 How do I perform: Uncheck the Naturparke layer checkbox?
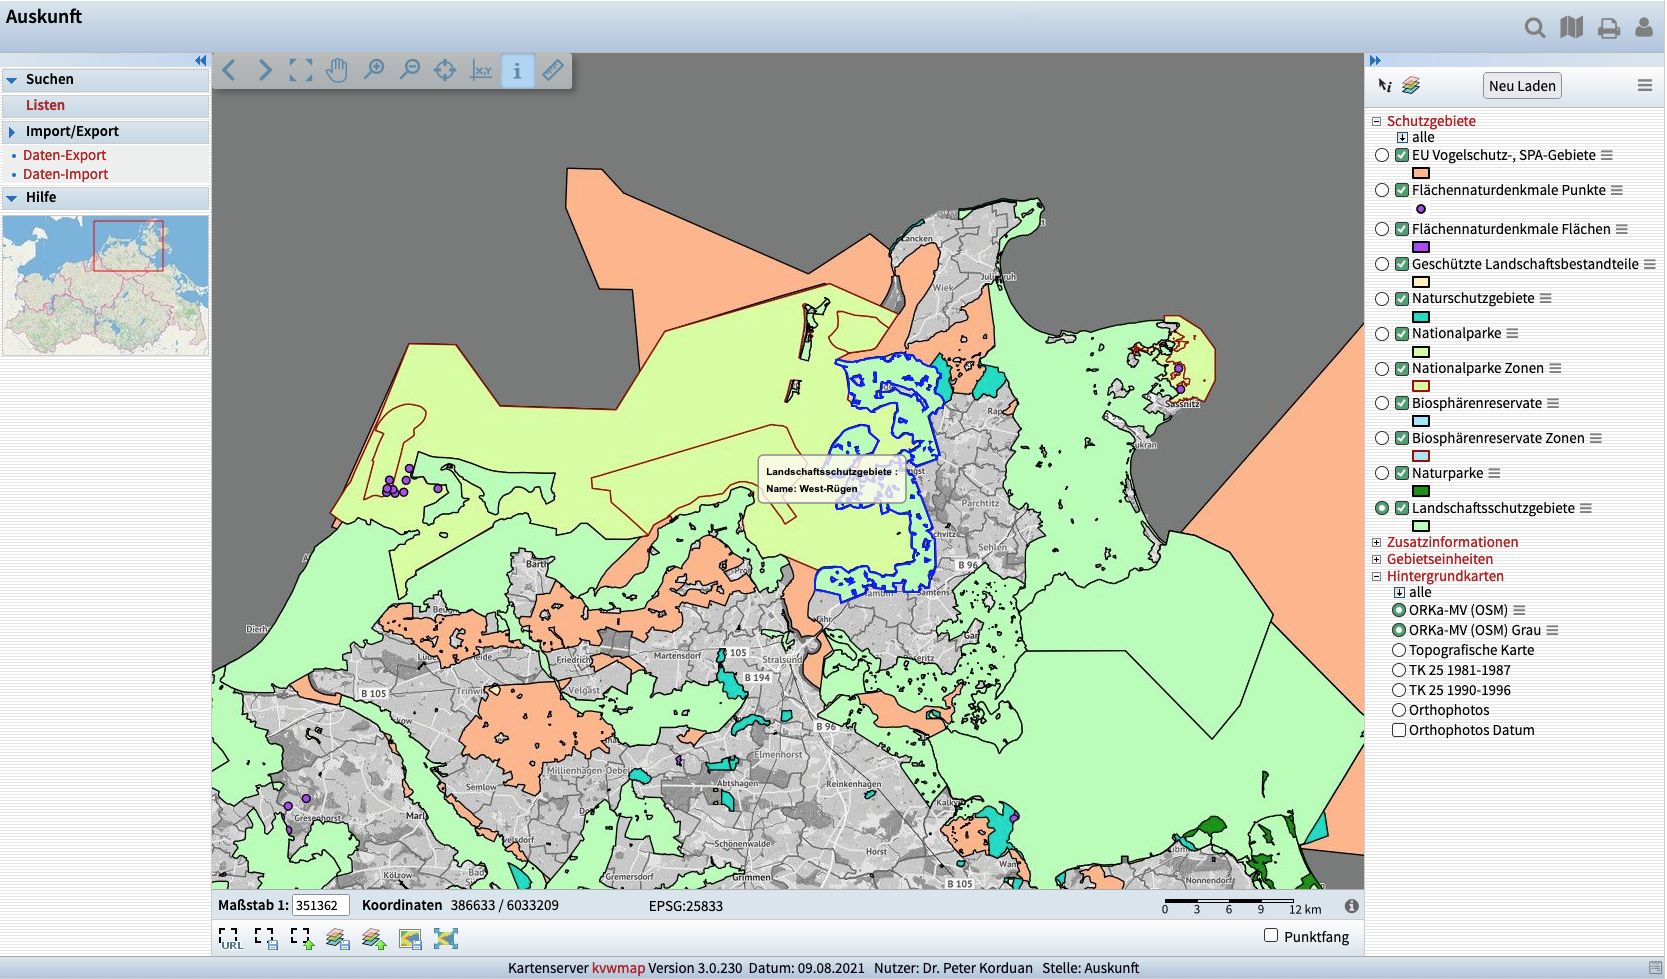[x=1402, y=473]
